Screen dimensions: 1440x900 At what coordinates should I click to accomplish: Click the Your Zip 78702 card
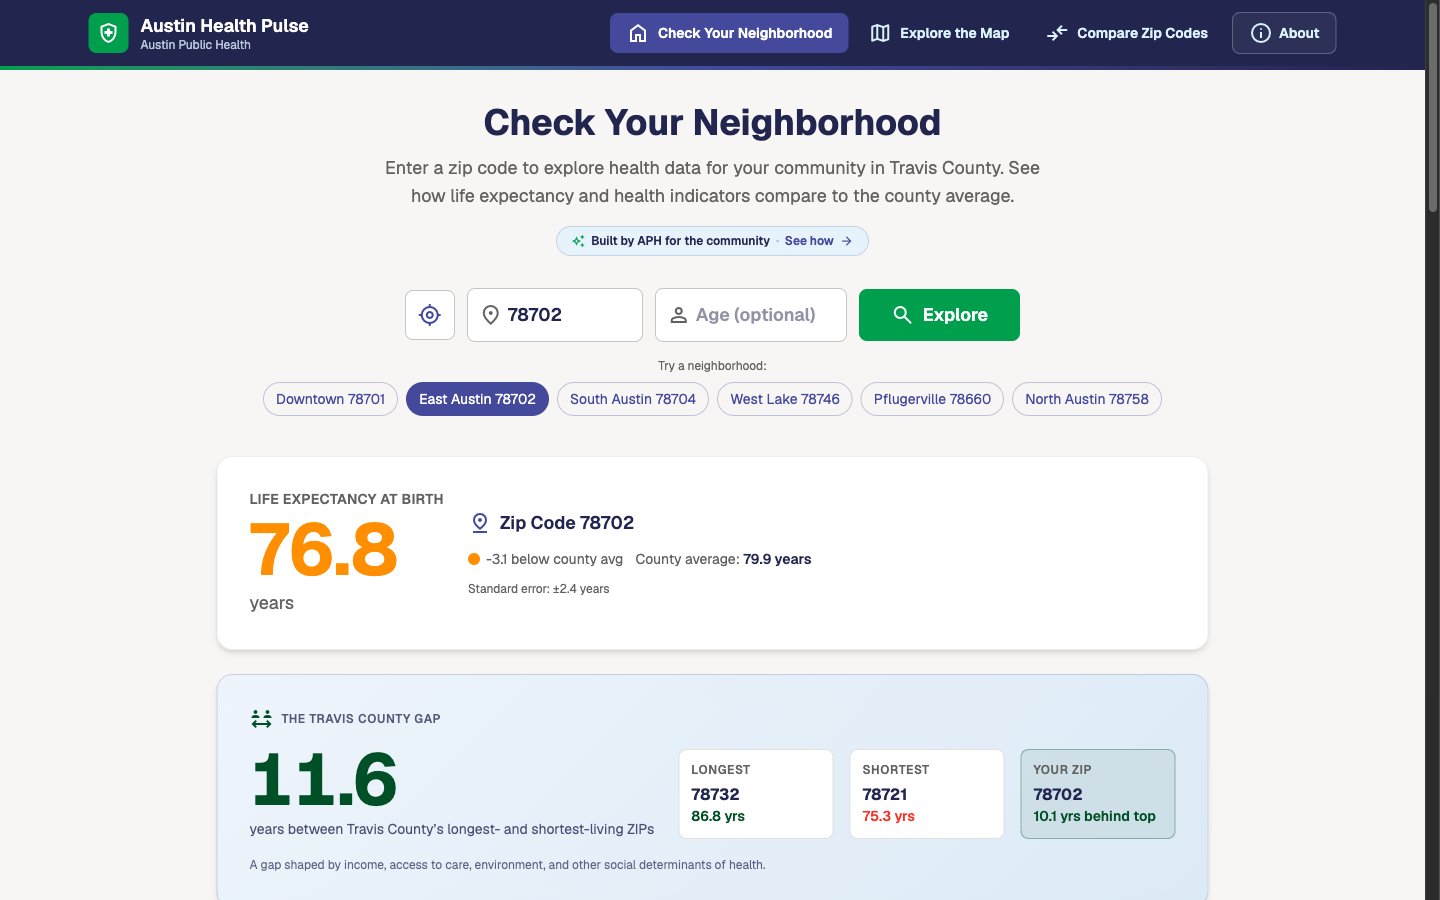[x=1098, y=794]
